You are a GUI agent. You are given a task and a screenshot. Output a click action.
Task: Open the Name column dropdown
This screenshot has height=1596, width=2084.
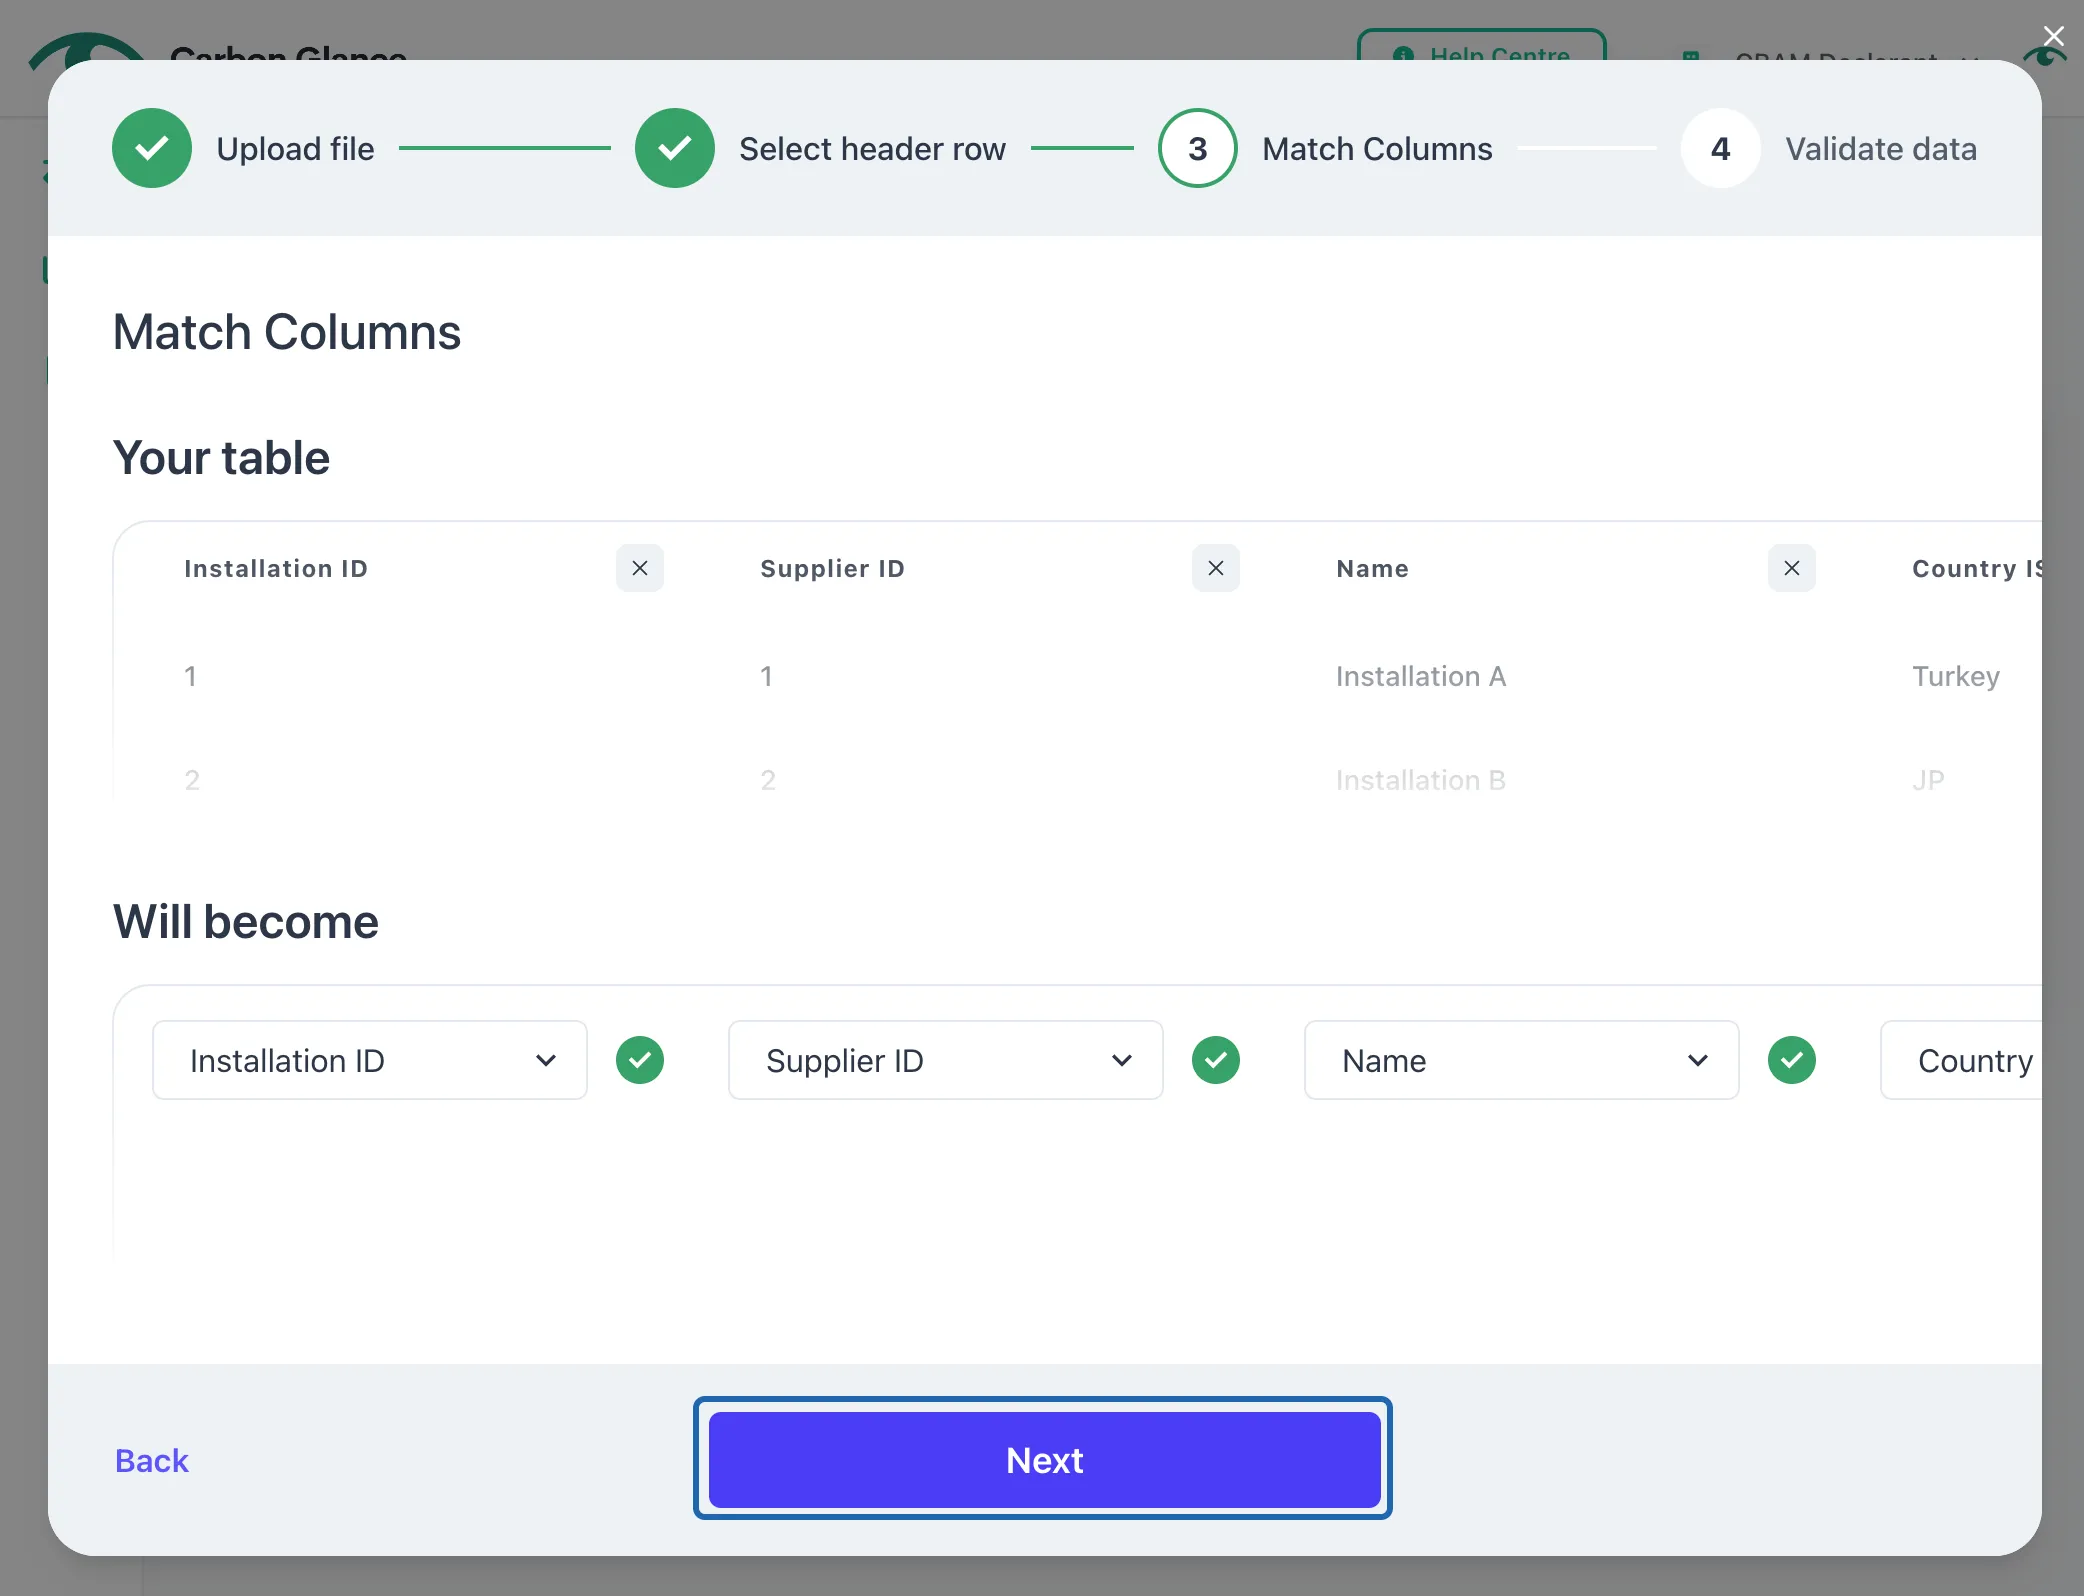pyautogui.click(x=1522, y=1060)
